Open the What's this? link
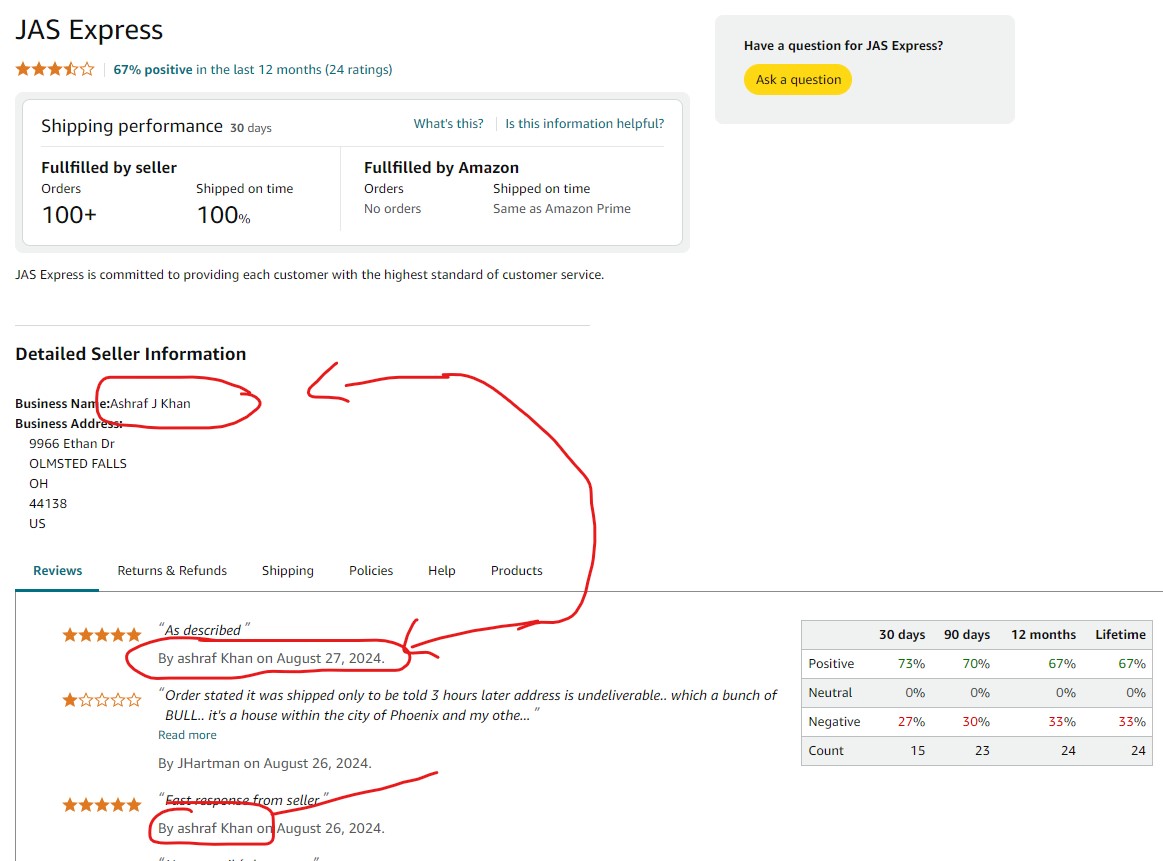This screenshot has width=1163, height=861. (x=448, y=124)
